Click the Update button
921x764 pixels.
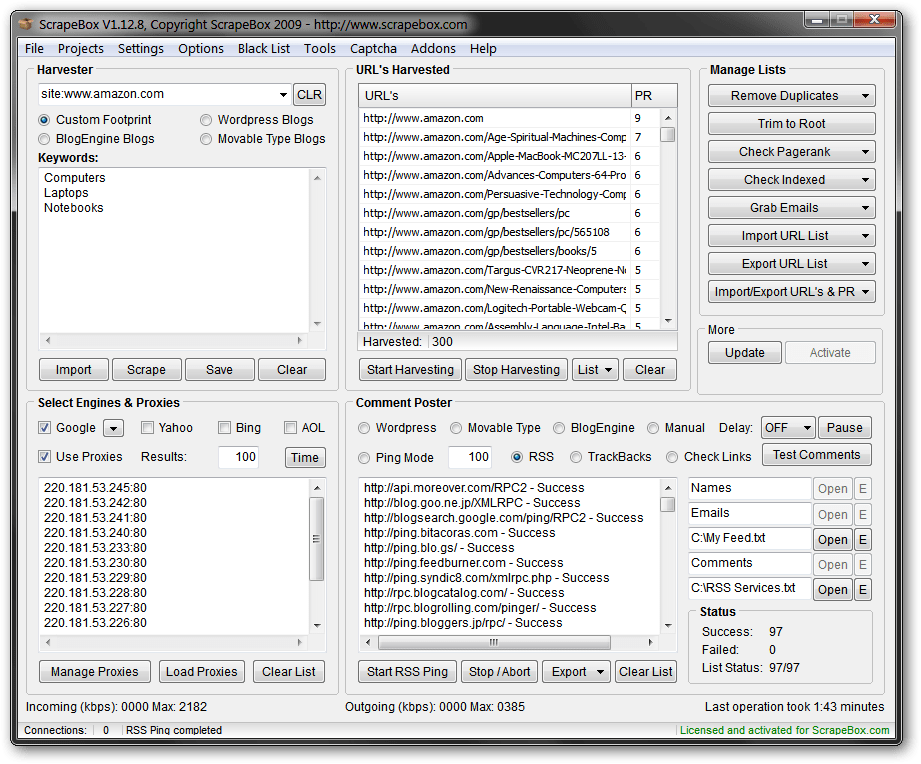pos(745,353)
